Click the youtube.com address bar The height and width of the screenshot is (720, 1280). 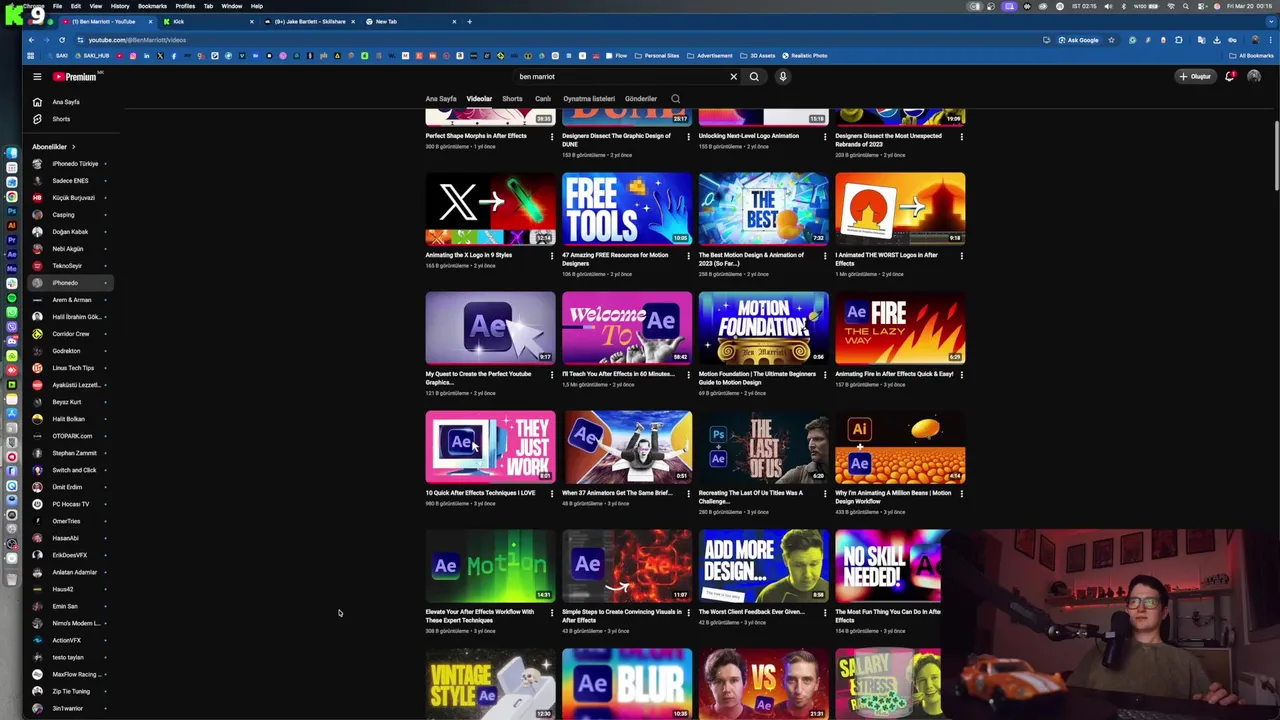pyautogui.click(x=560, y=40)
